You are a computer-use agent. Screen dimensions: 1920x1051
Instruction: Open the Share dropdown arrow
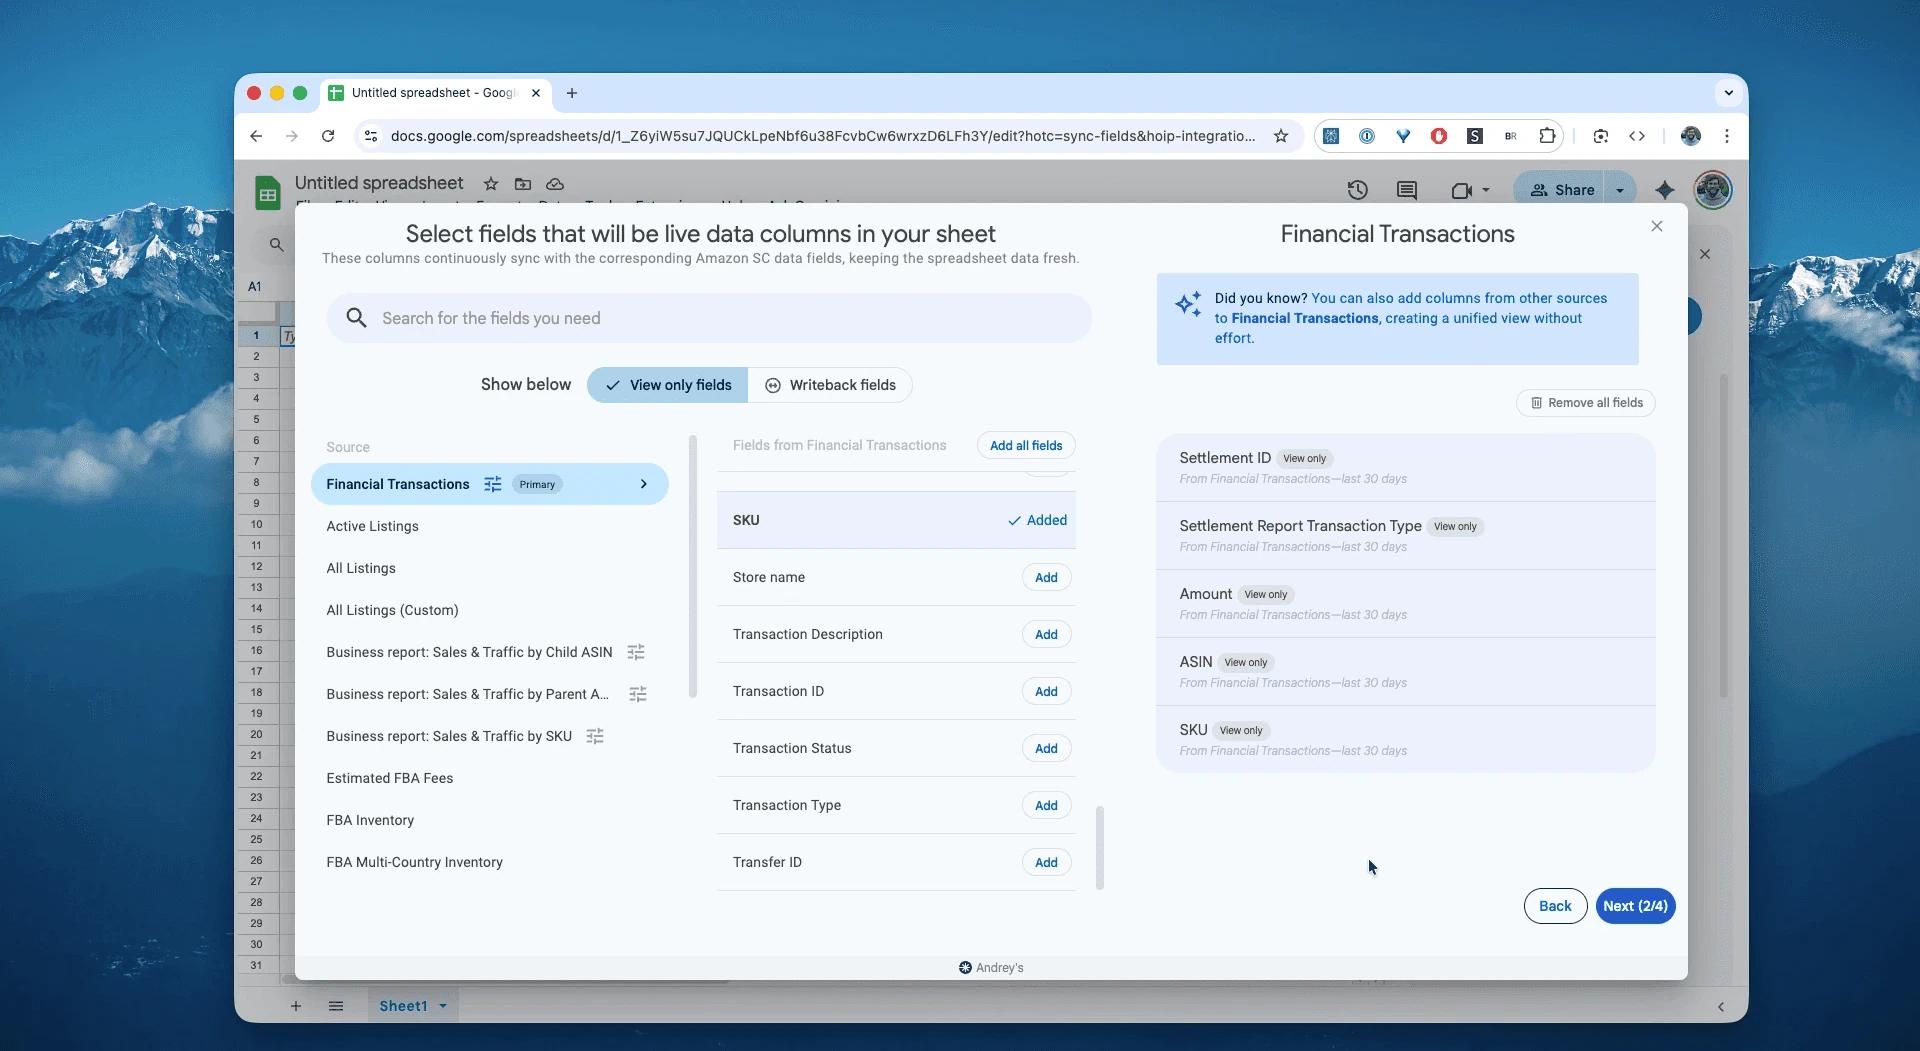click(1620, 190)
